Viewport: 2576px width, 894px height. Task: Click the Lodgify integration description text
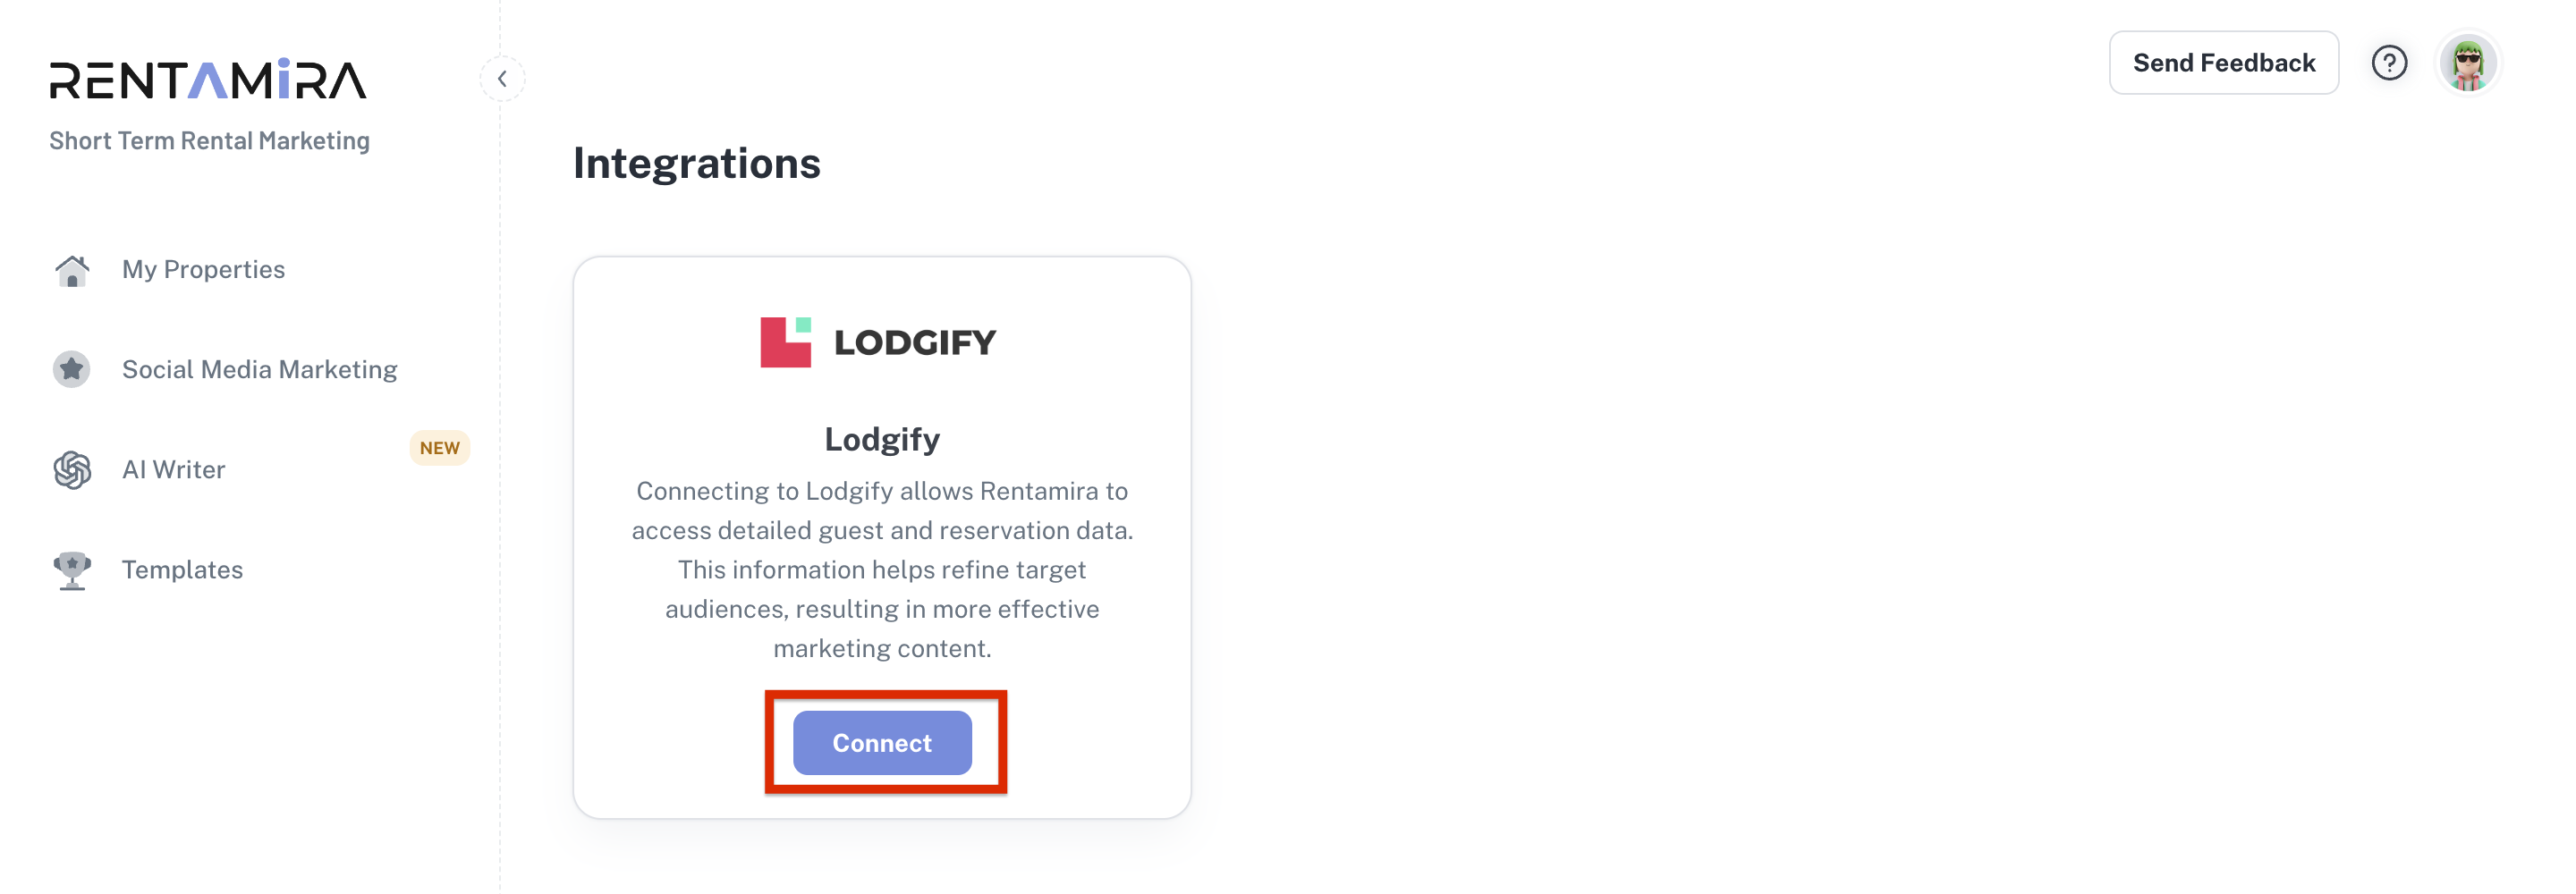[881, 569]
